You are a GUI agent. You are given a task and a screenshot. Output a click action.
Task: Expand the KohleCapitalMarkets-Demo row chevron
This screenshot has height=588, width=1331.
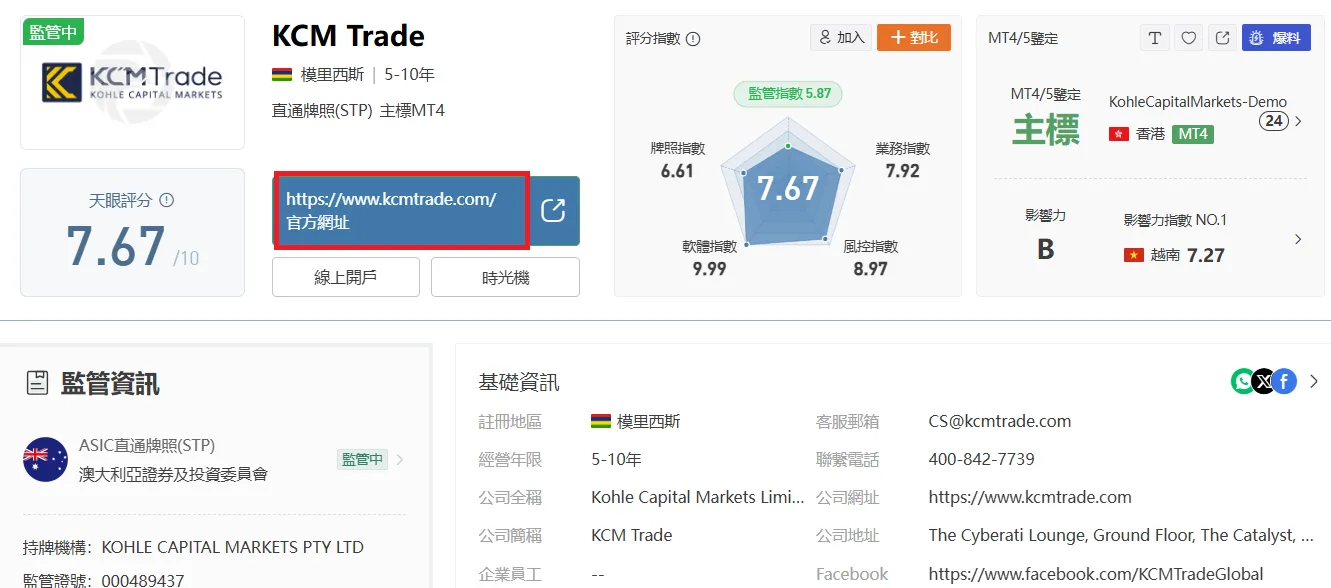[1298, 122]
